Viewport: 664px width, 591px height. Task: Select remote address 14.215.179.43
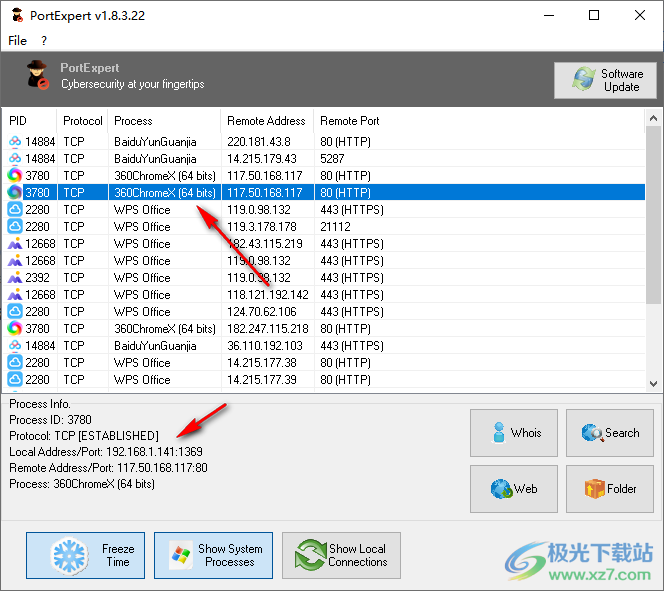(x=262, y=158)
